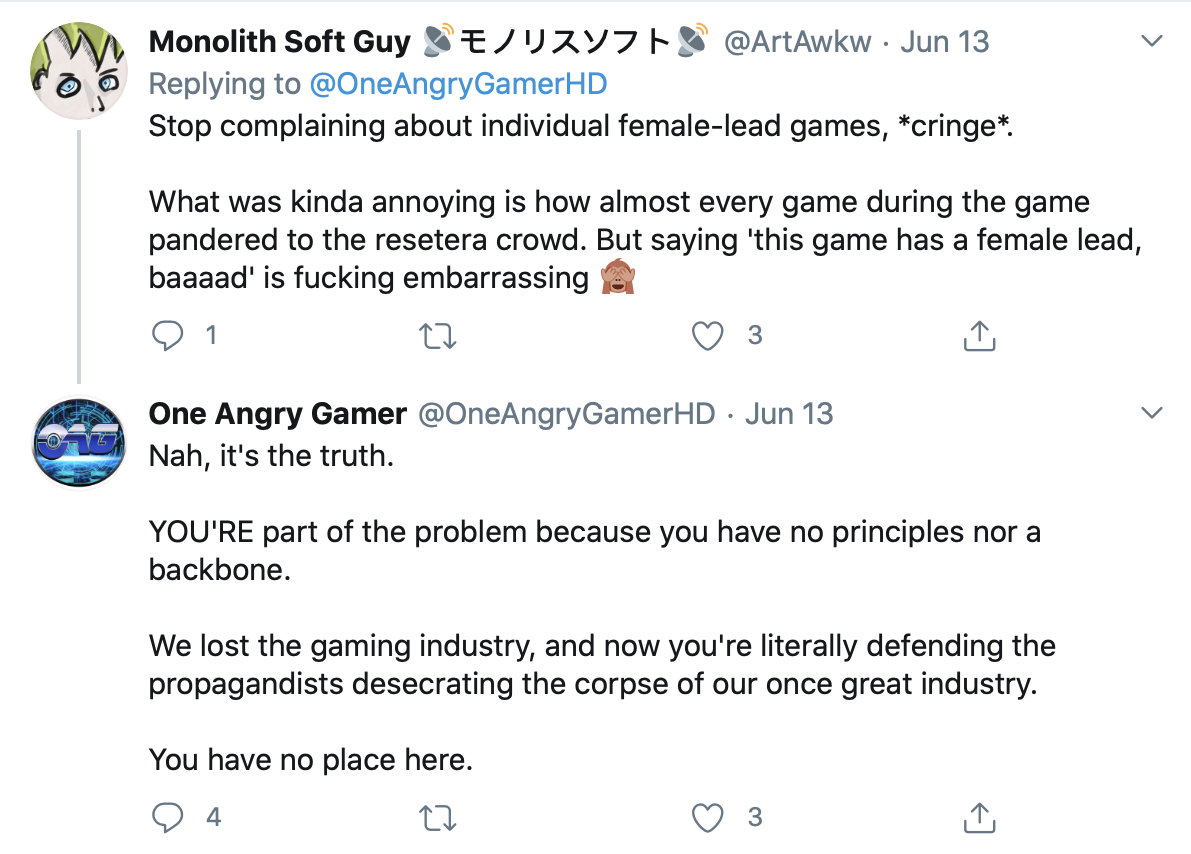Click the @OneAngryGamerHD handle beside One Angry Gamer
Viewport: 1191px width, 854px height.
pyautogui.click(x=566, y=414)
